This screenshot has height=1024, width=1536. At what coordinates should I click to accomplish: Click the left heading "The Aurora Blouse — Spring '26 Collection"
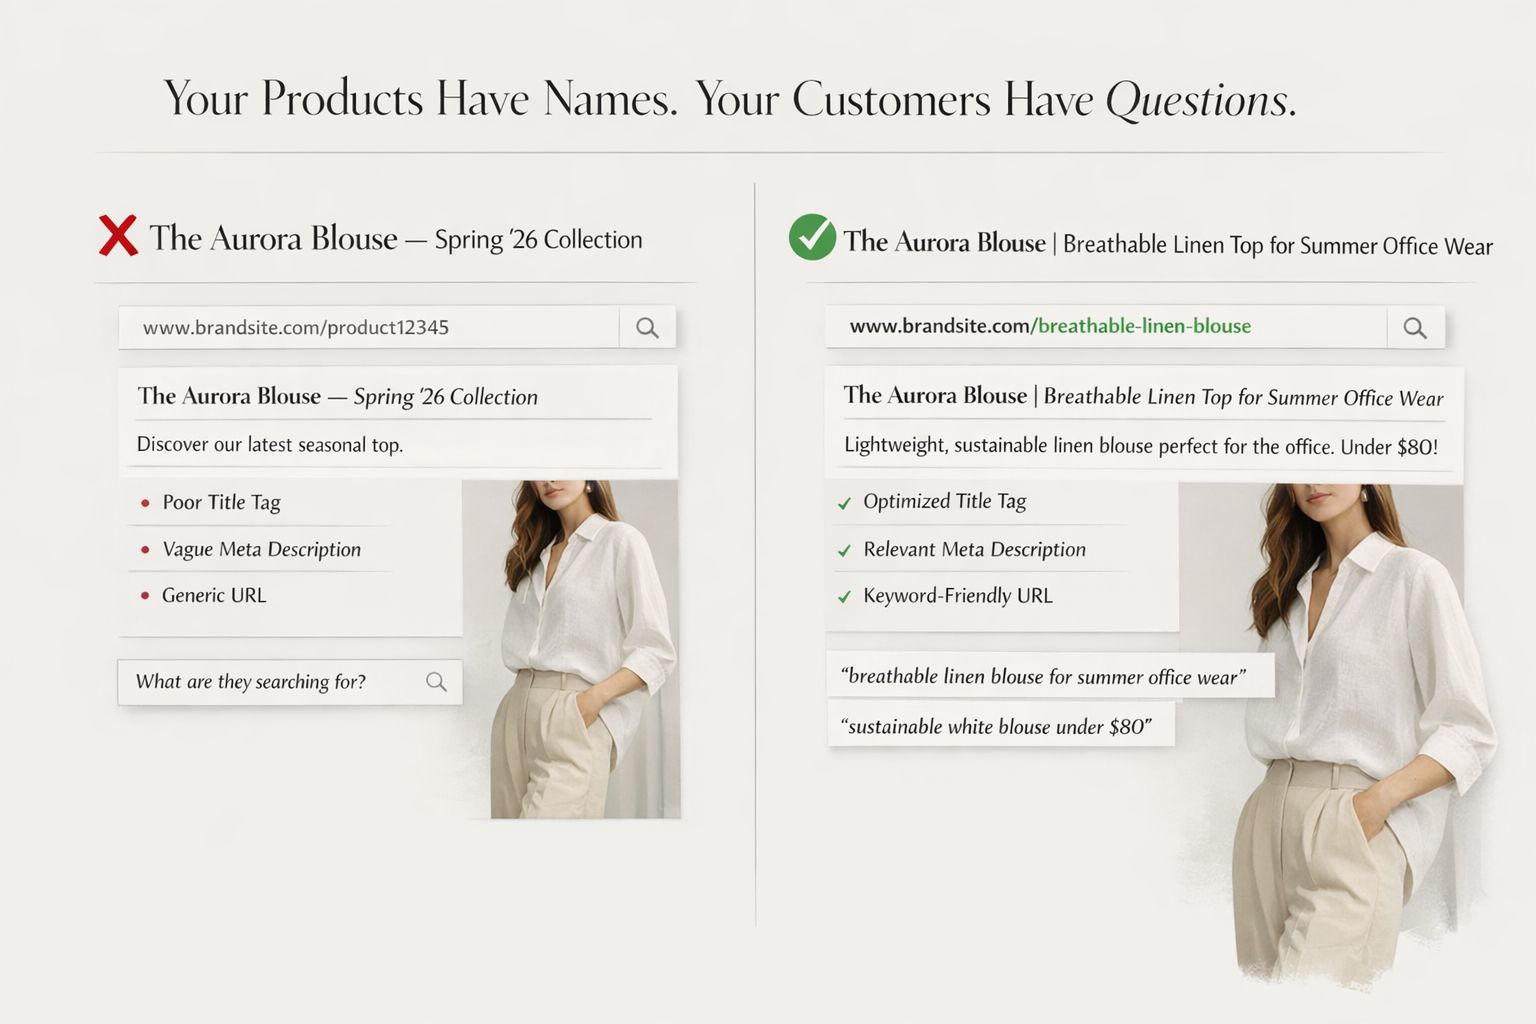395,238
